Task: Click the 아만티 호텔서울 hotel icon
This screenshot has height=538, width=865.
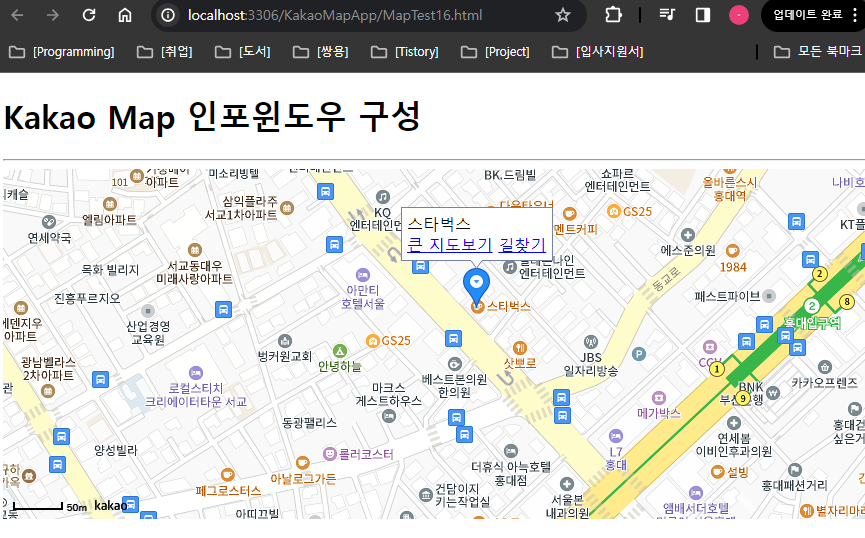Action: 362,275
